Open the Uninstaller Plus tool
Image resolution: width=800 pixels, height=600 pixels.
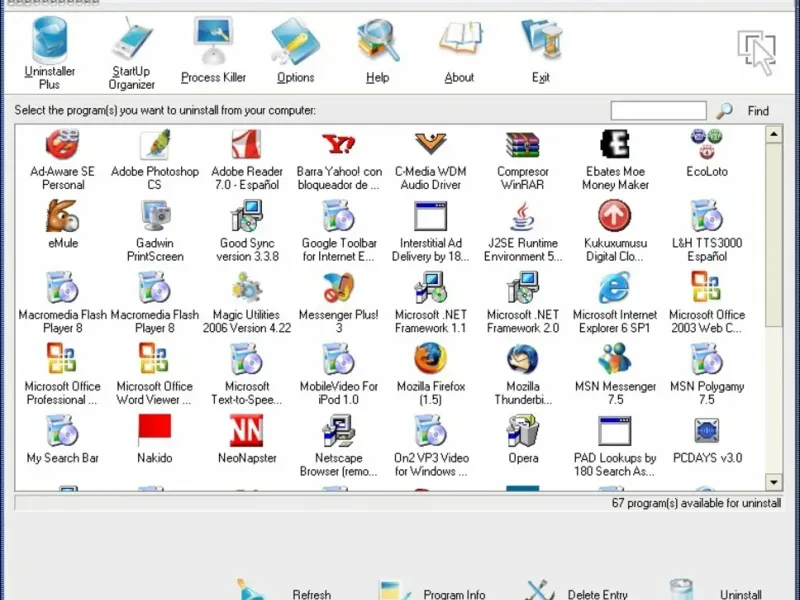point(49,53)
